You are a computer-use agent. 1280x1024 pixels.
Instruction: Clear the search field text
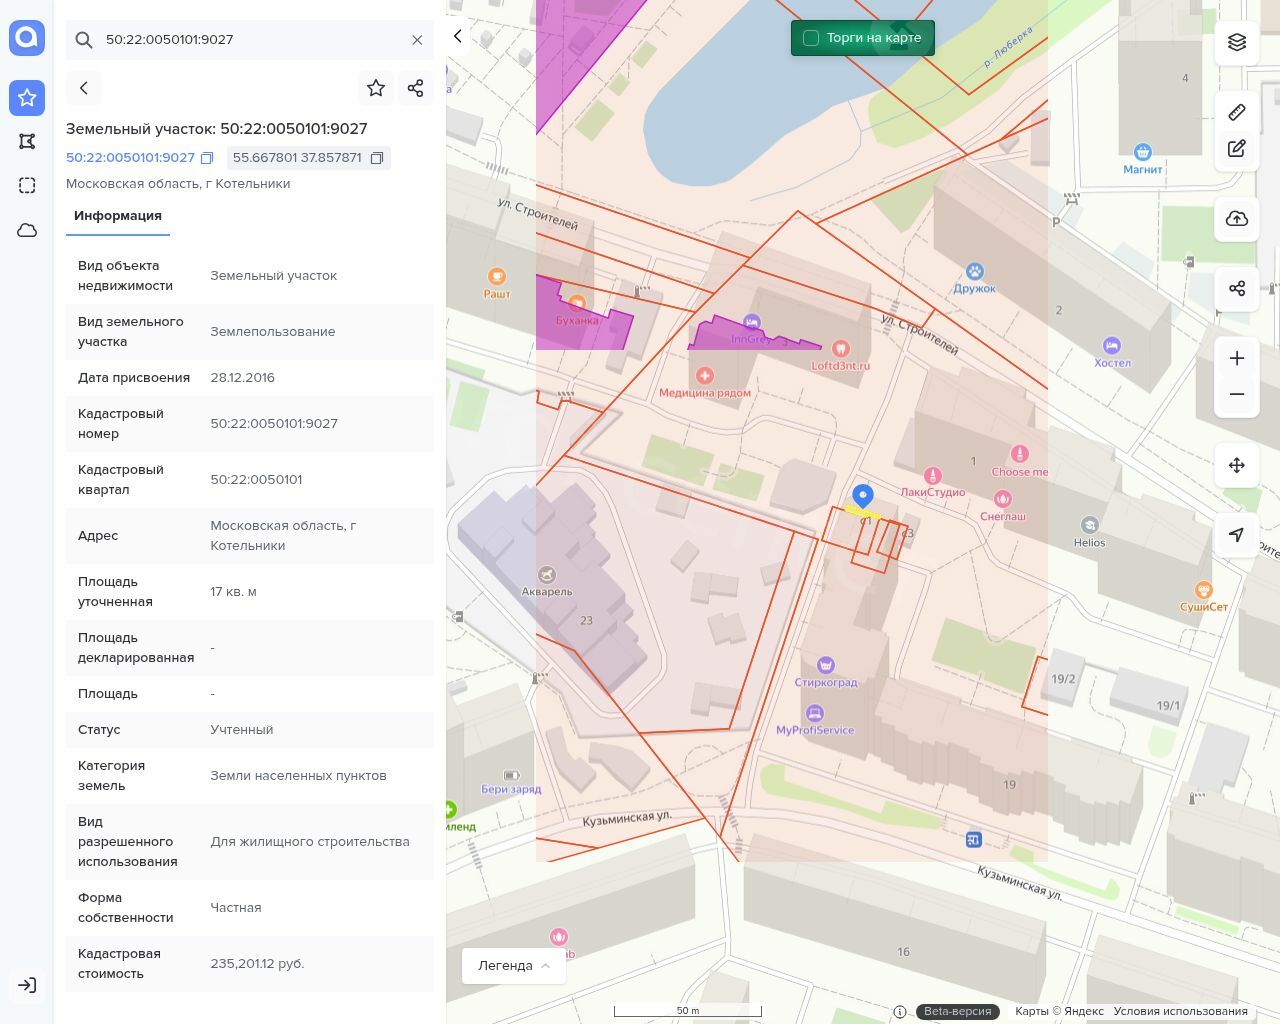click(x=417, y=40)
